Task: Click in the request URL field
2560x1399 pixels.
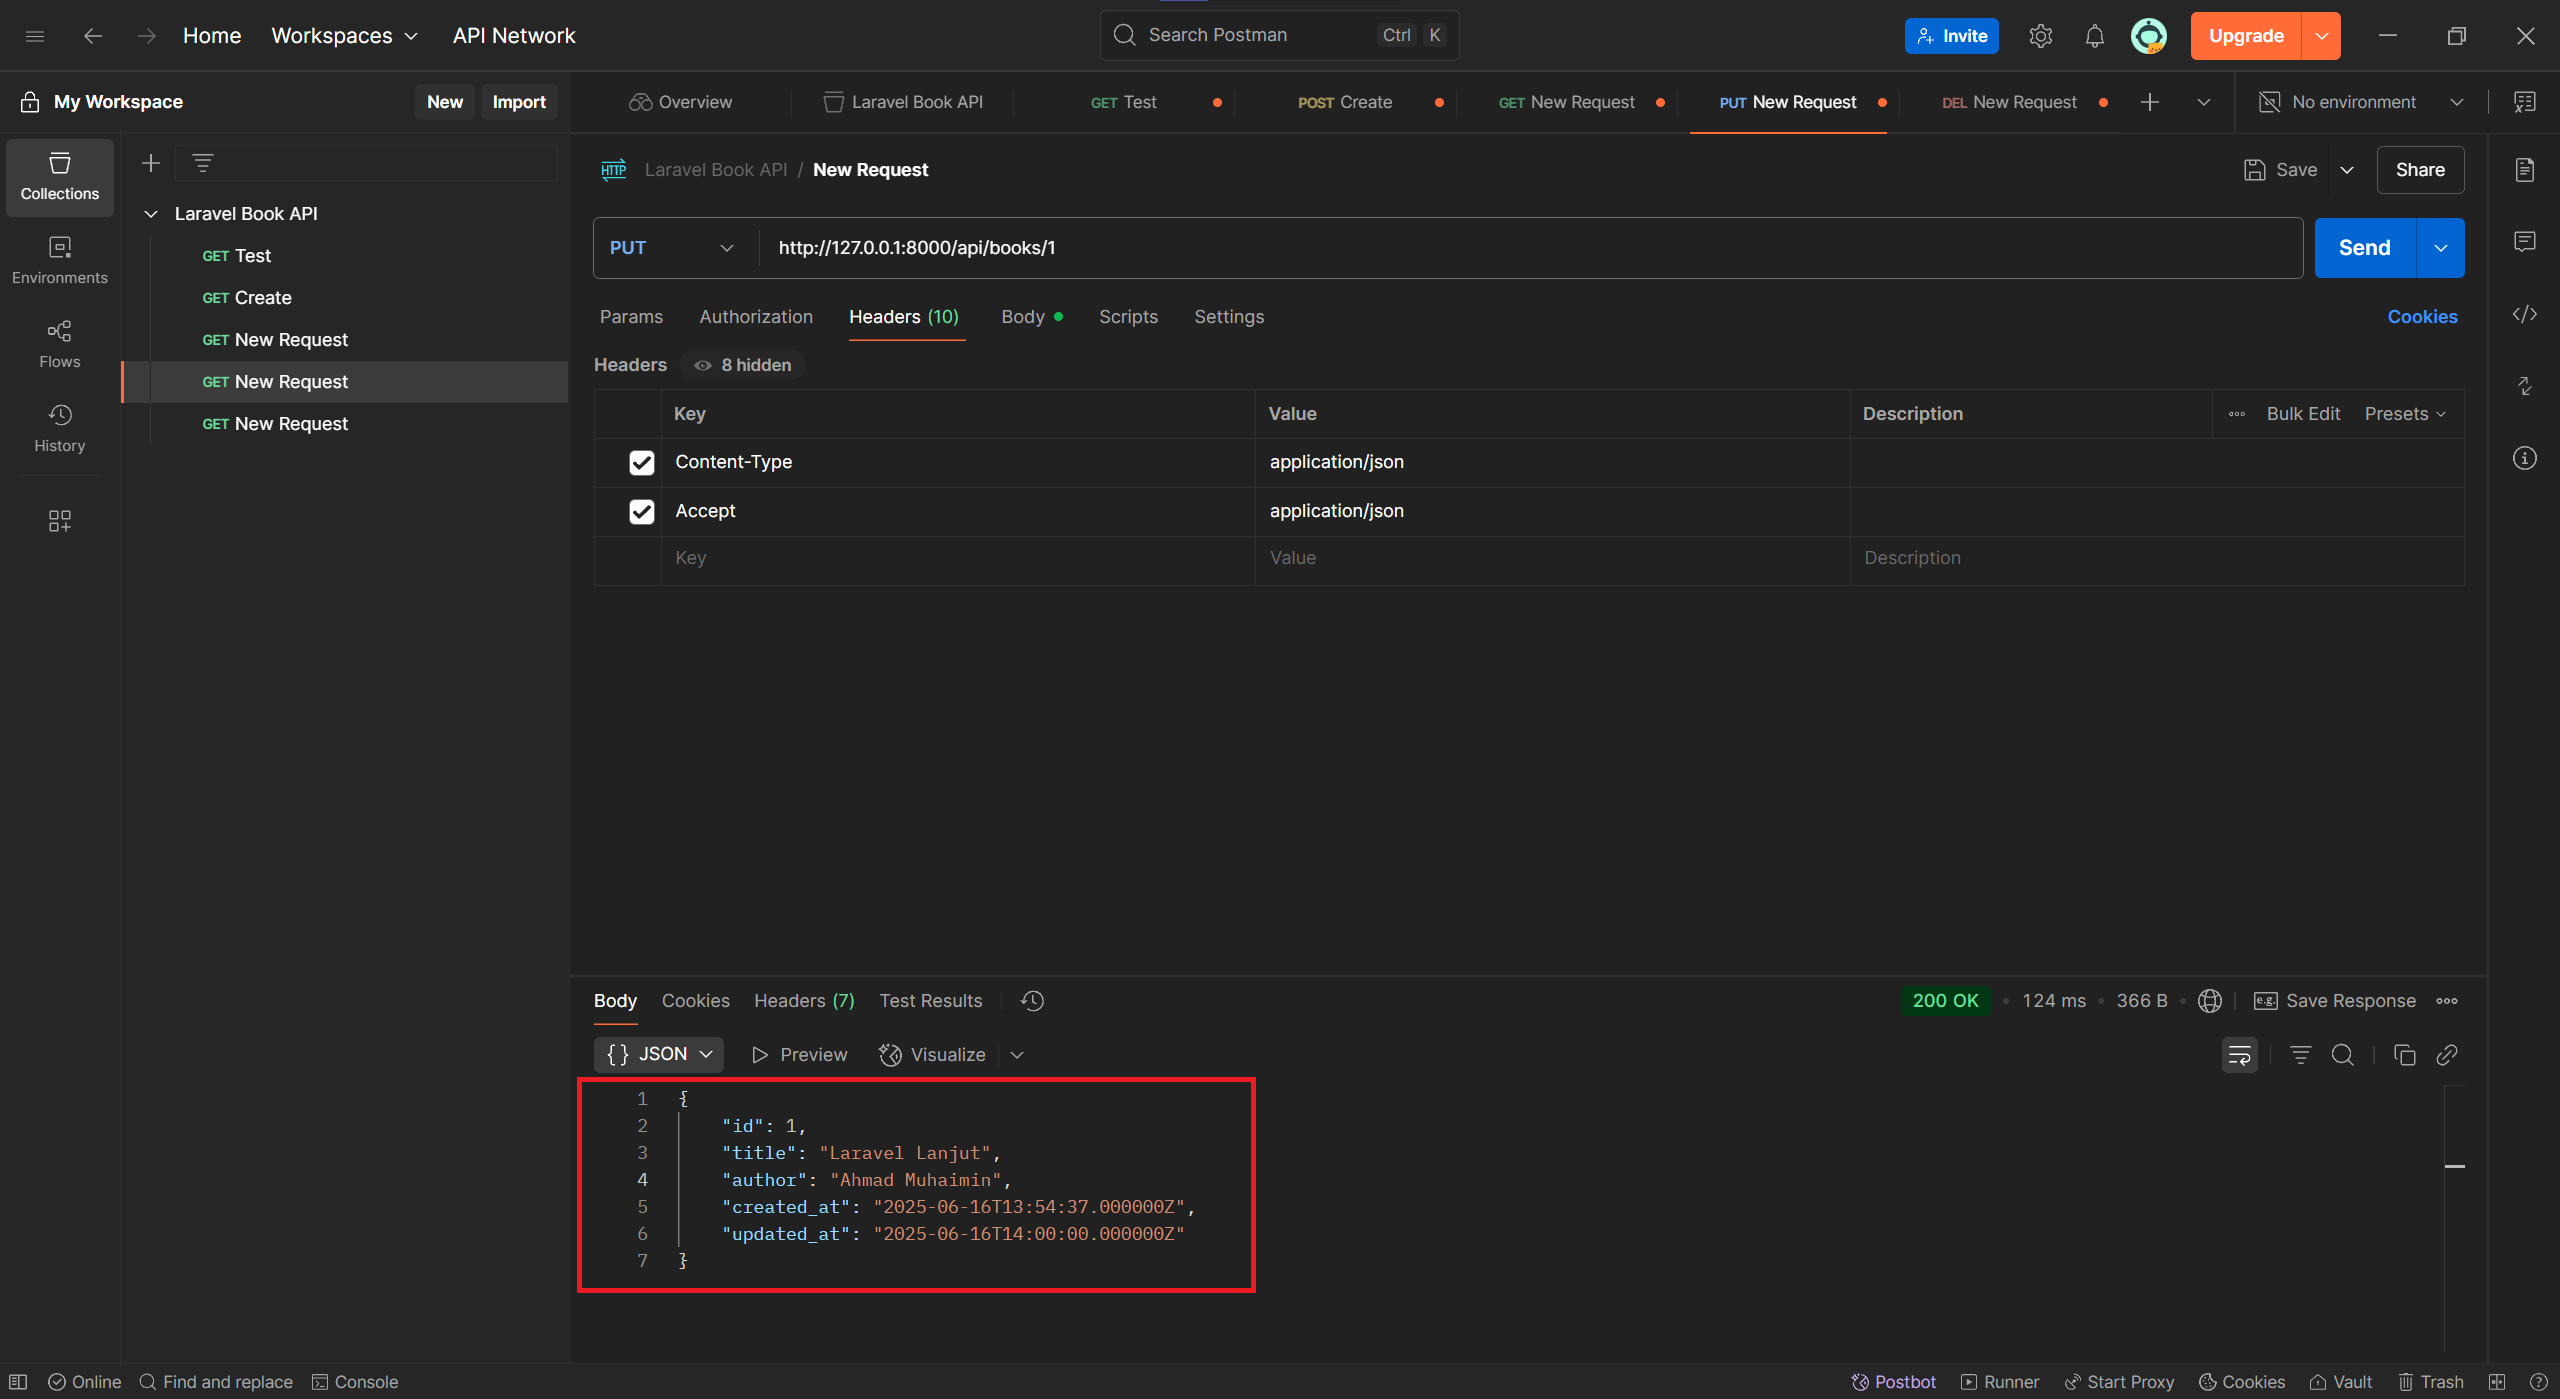Action: 1200,247
